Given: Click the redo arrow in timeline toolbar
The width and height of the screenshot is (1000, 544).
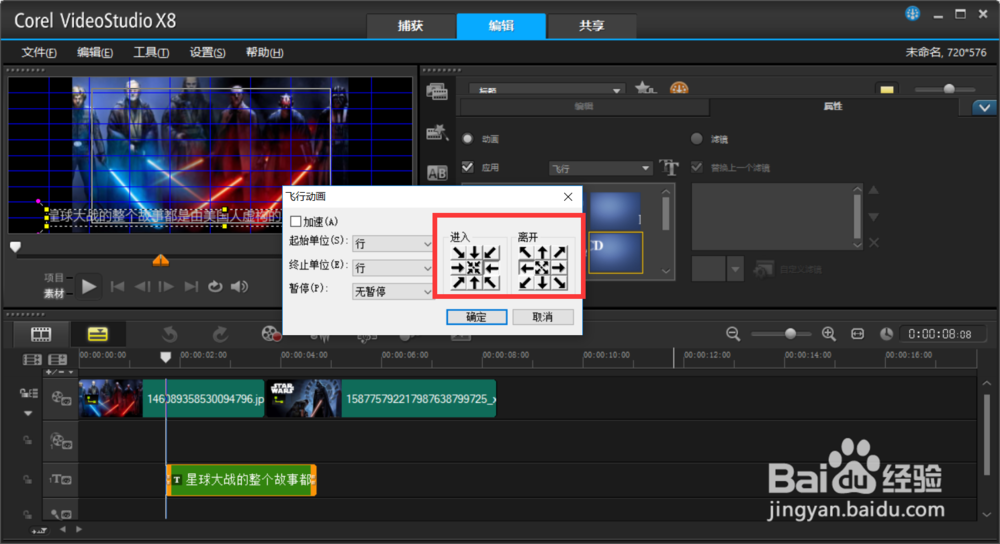Looking at the screenshot, I should coord(220,334).
